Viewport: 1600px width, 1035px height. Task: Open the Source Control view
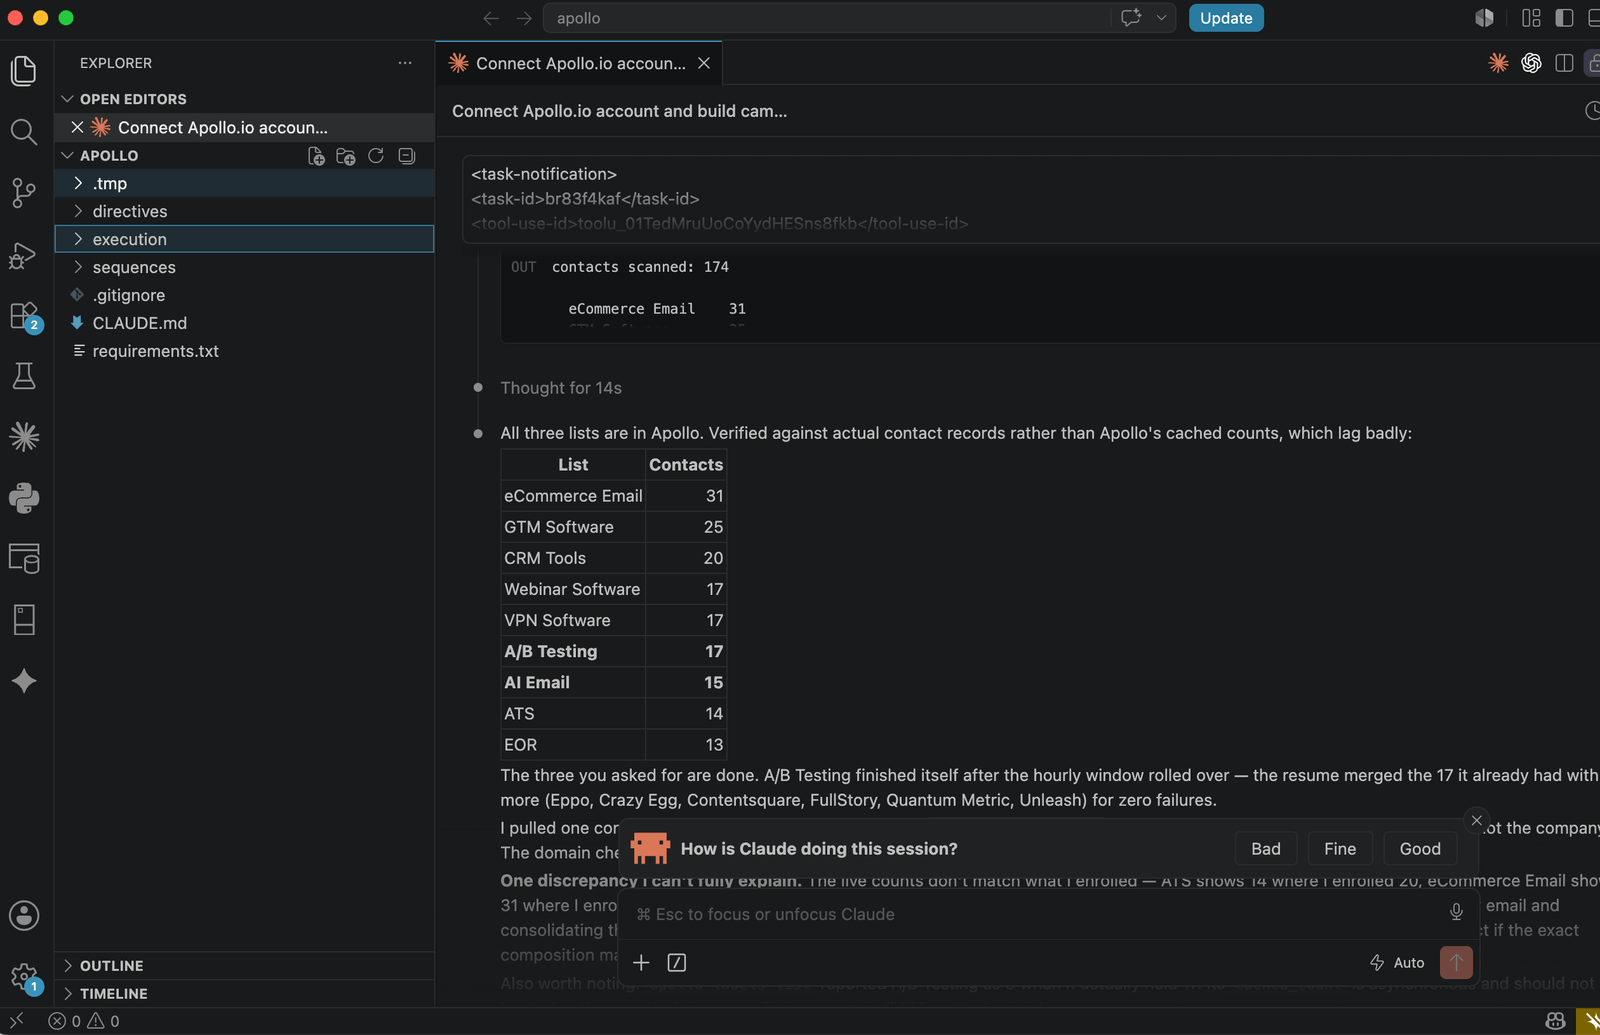coord(24,193)
